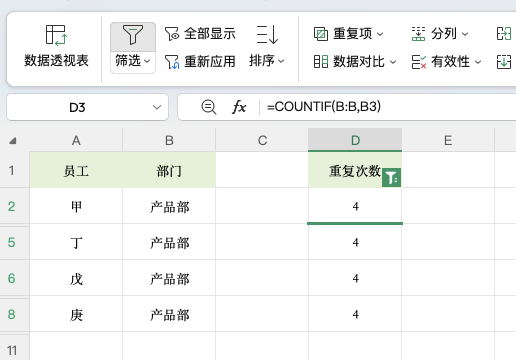Select cell containing 庚
This screenshot has height=360, width=516.
[x=76, y=314]
